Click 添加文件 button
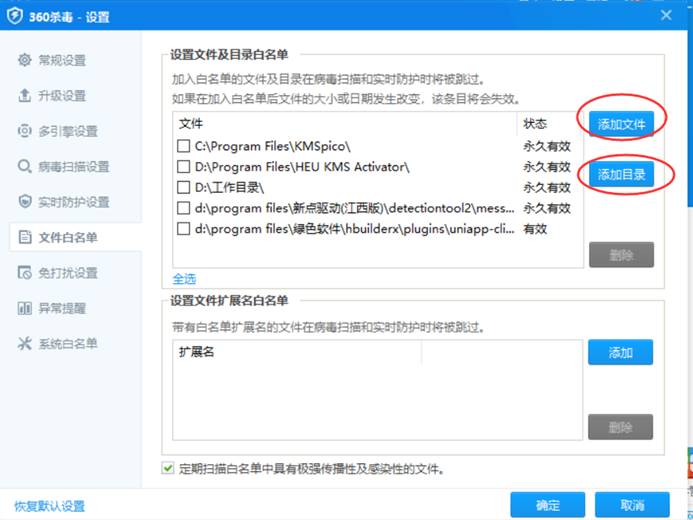The height and width of the screenshot is (520, 693). [621, 124]
